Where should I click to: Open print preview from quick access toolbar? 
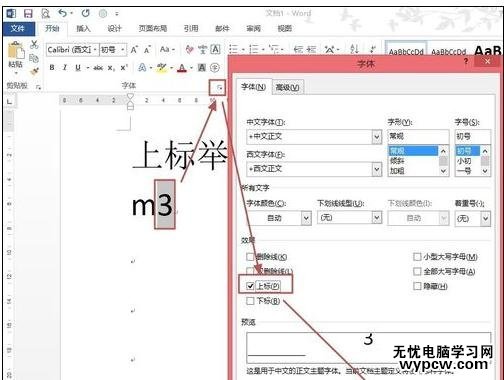45,14
